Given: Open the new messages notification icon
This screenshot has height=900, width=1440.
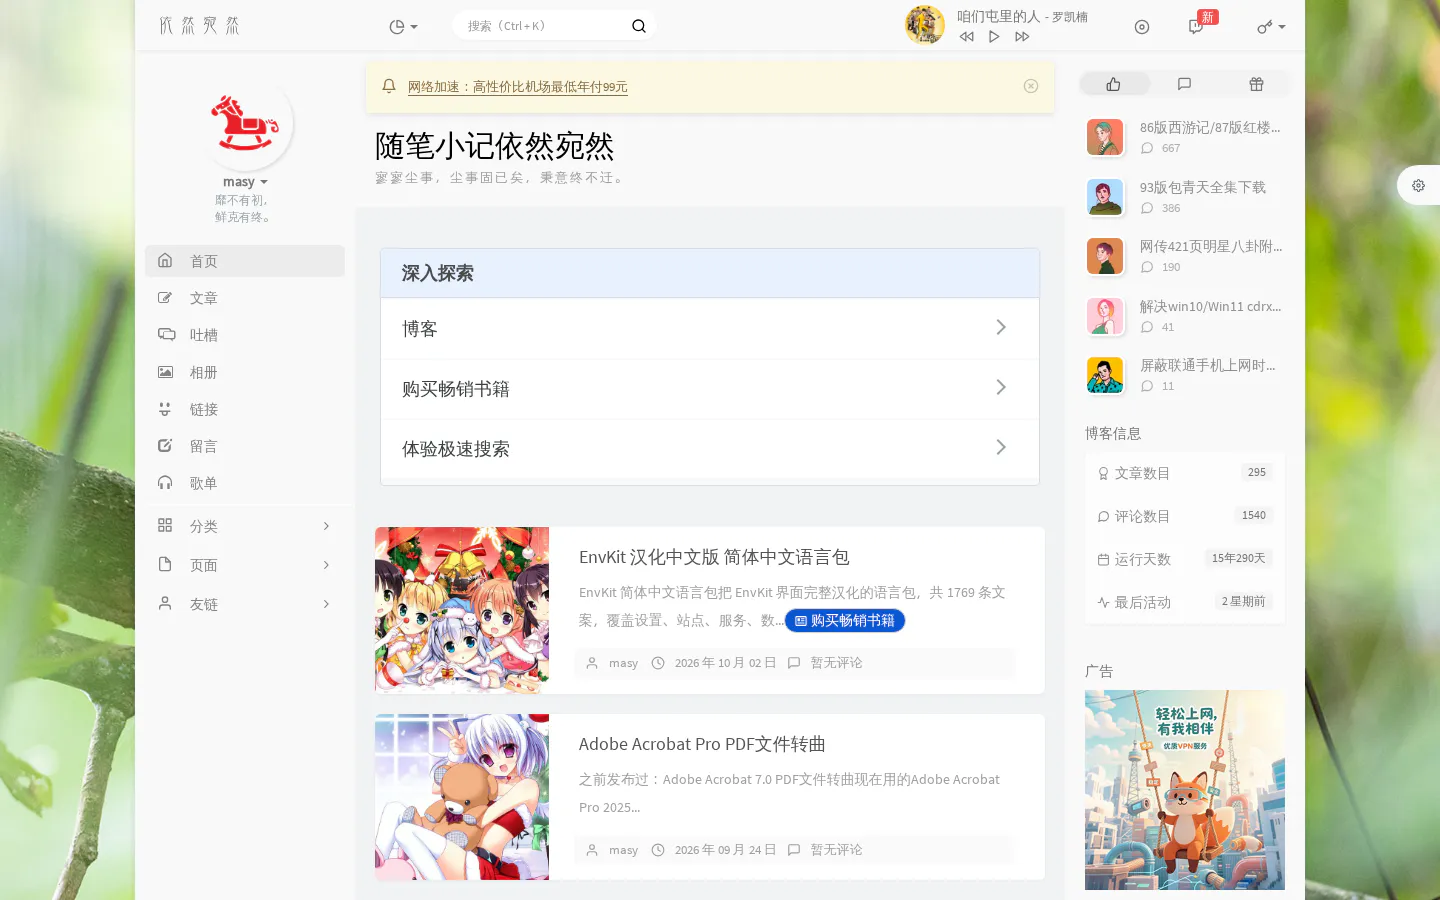Looking at the screenshot, I should (1196, 27).
